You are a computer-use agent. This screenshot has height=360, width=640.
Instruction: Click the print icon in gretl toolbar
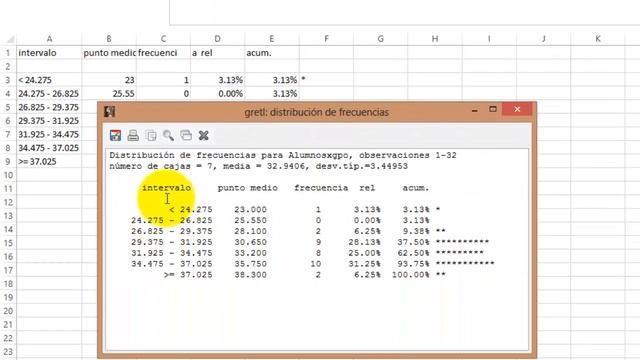click(133, 135)
